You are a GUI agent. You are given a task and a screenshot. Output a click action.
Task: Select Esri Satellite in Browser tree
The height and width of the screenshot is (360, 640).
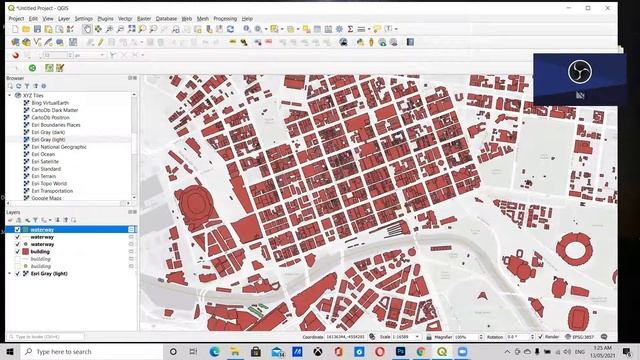45,162
